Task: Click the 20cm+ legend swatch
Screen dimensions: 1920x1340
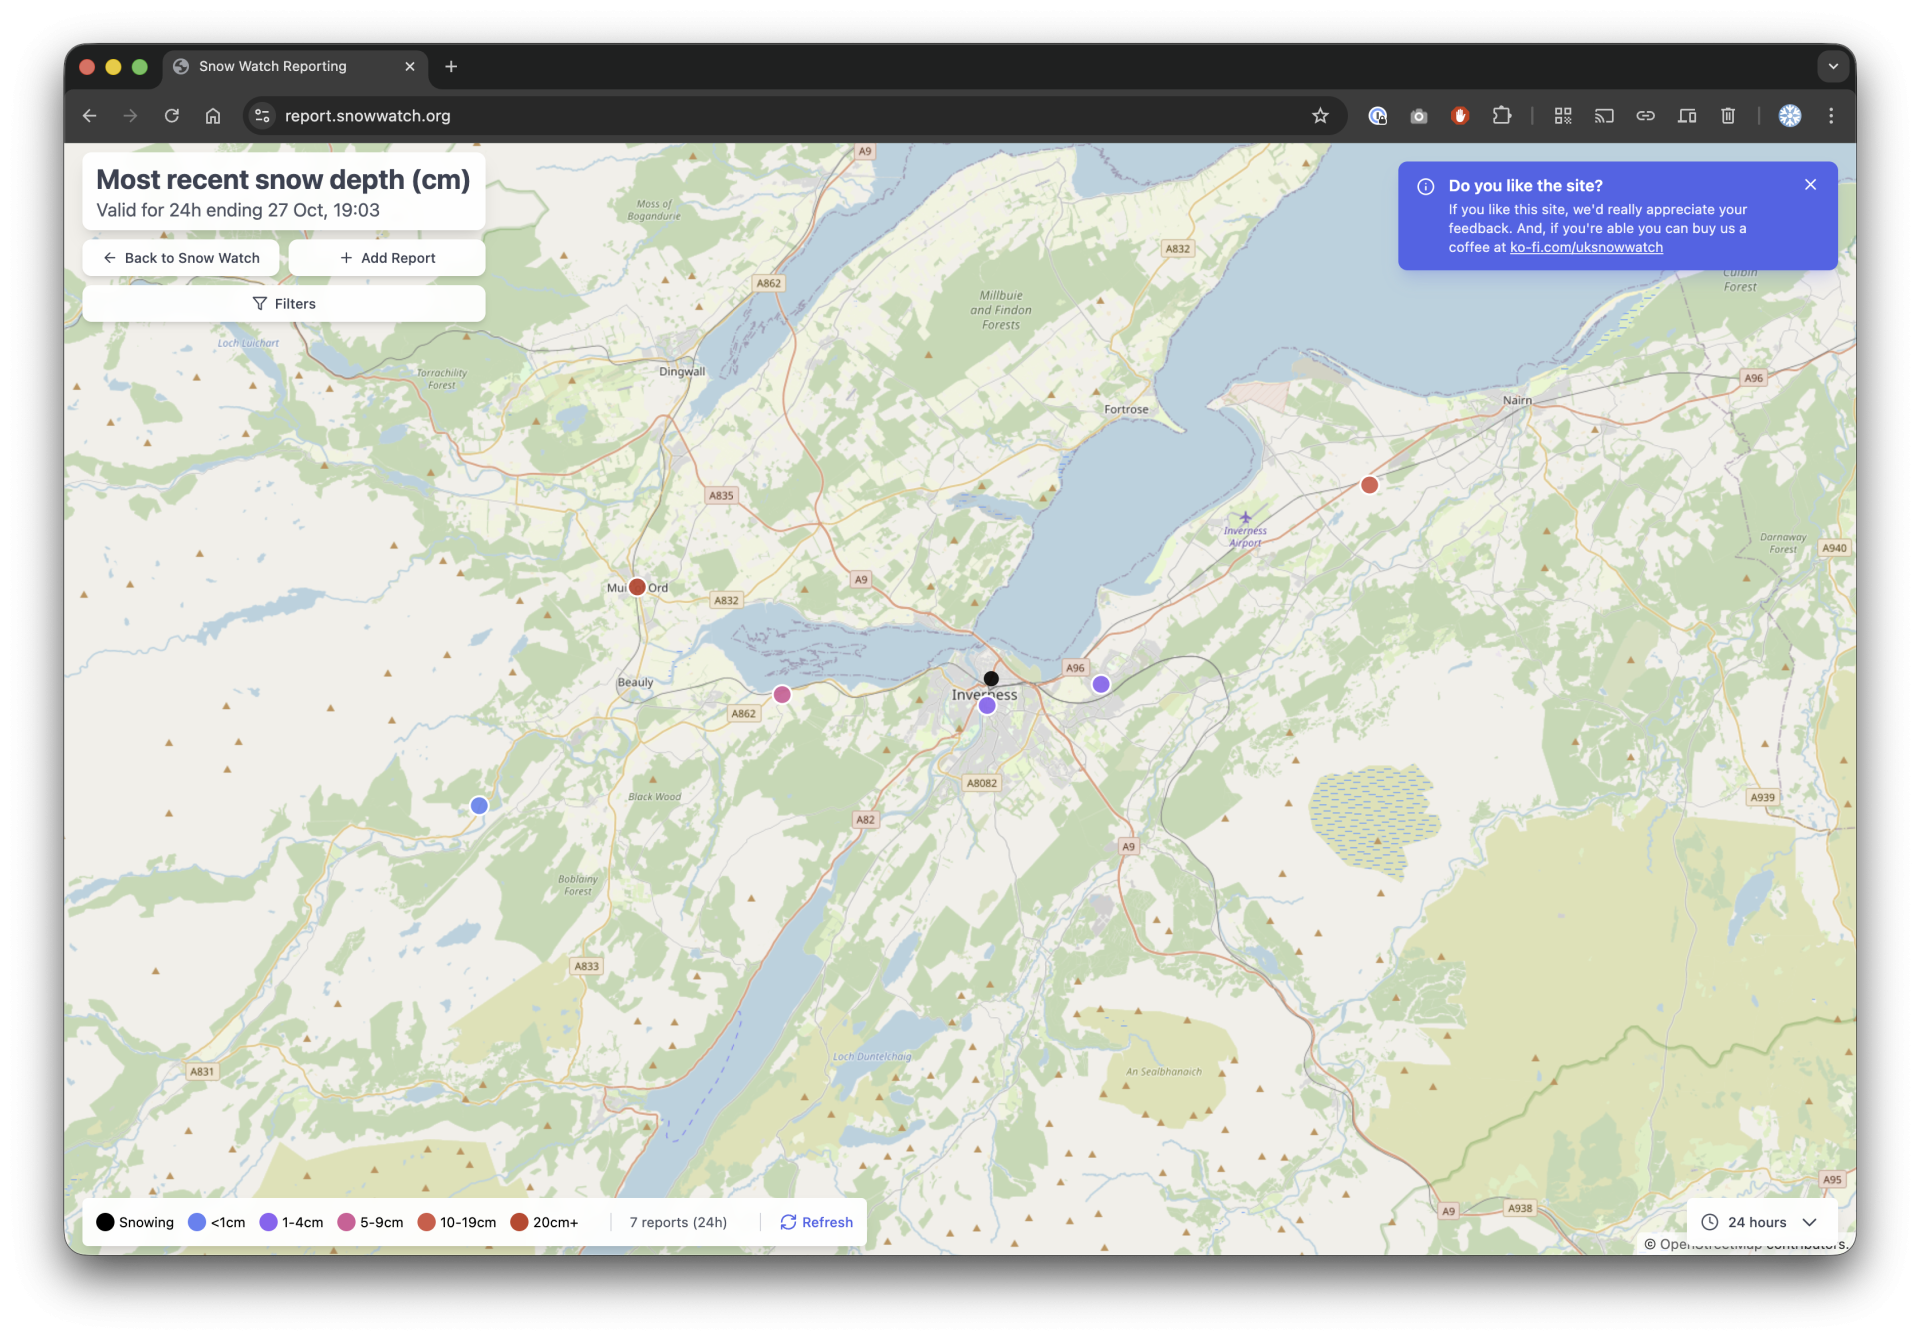Action: 519,1222
